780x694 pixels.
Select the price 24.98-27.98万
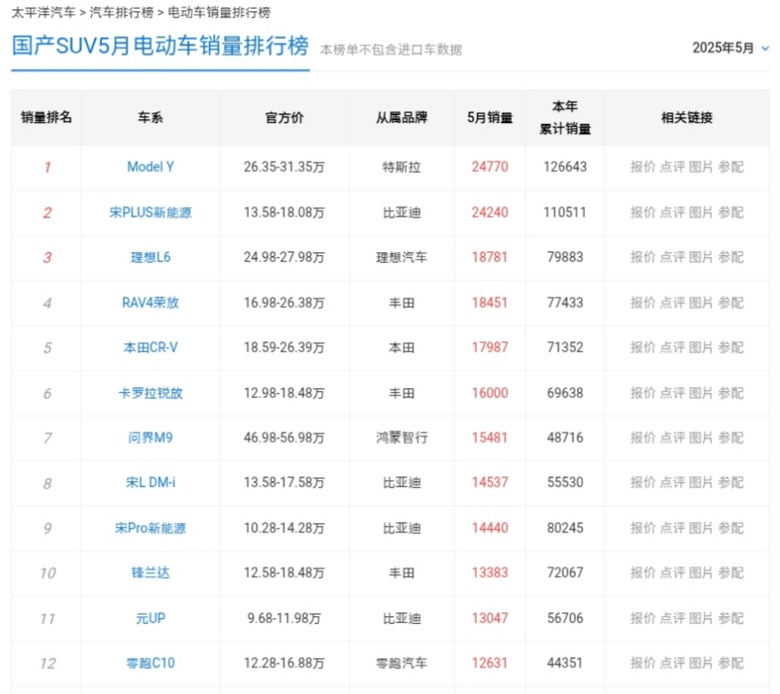(284, 257)
